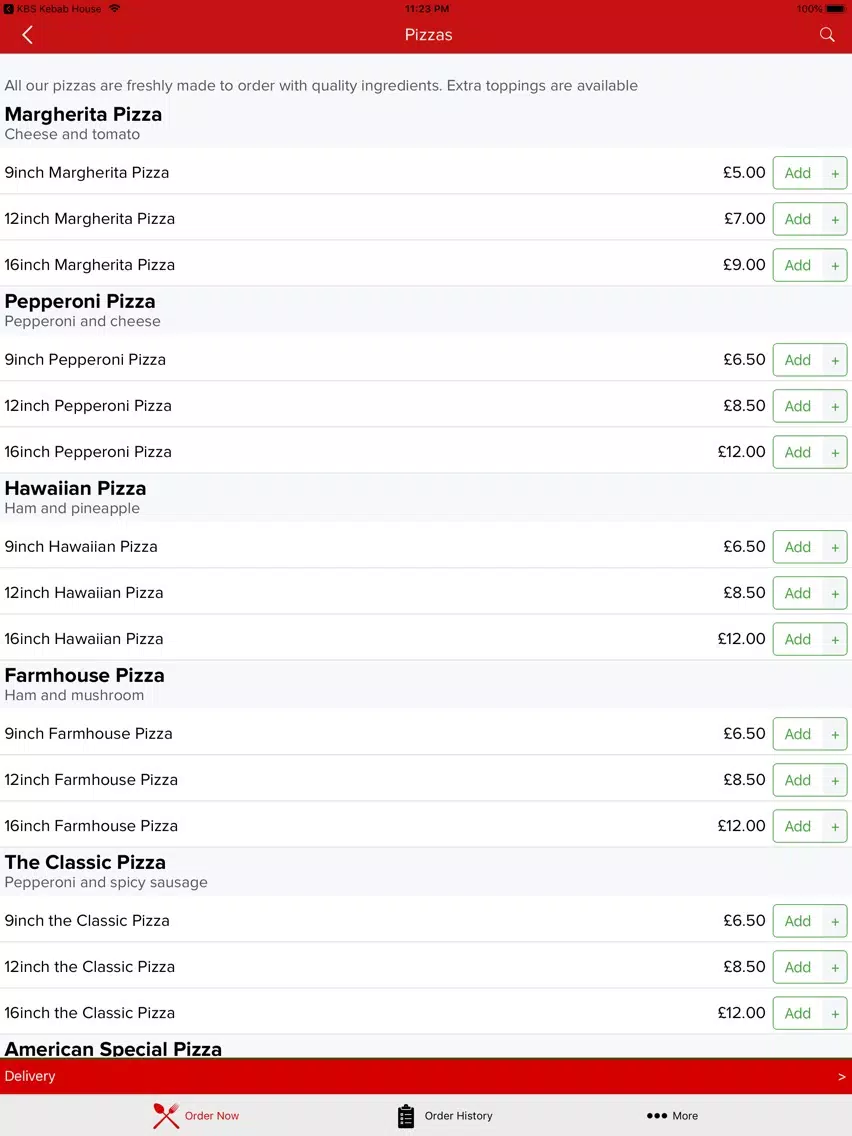852x1136 pixels.
Task: Add 12inch Farmhouse Pizza to order
Action: [798, 780]
